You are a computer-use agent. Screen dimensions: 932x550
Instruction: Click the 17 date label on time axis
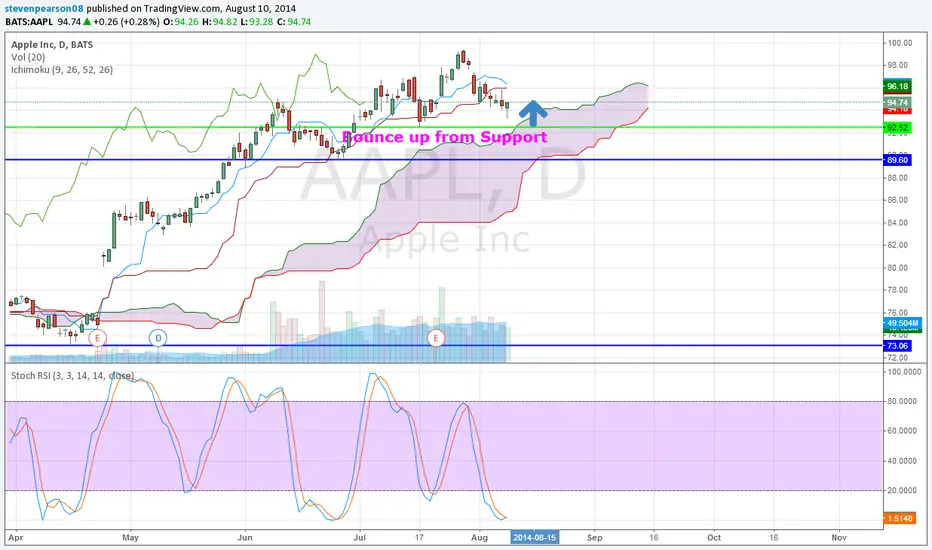[420, 538]
